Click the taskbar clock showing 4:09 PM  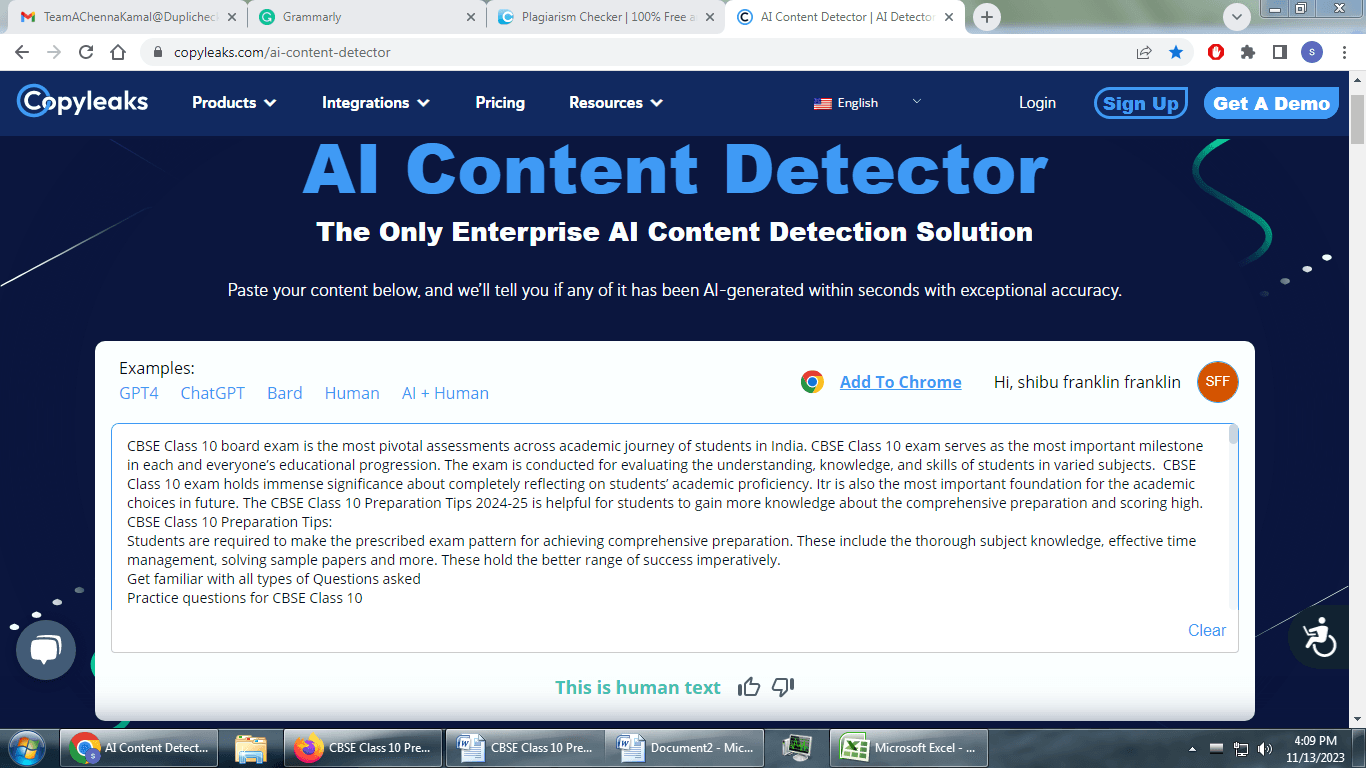point(1315,748)
